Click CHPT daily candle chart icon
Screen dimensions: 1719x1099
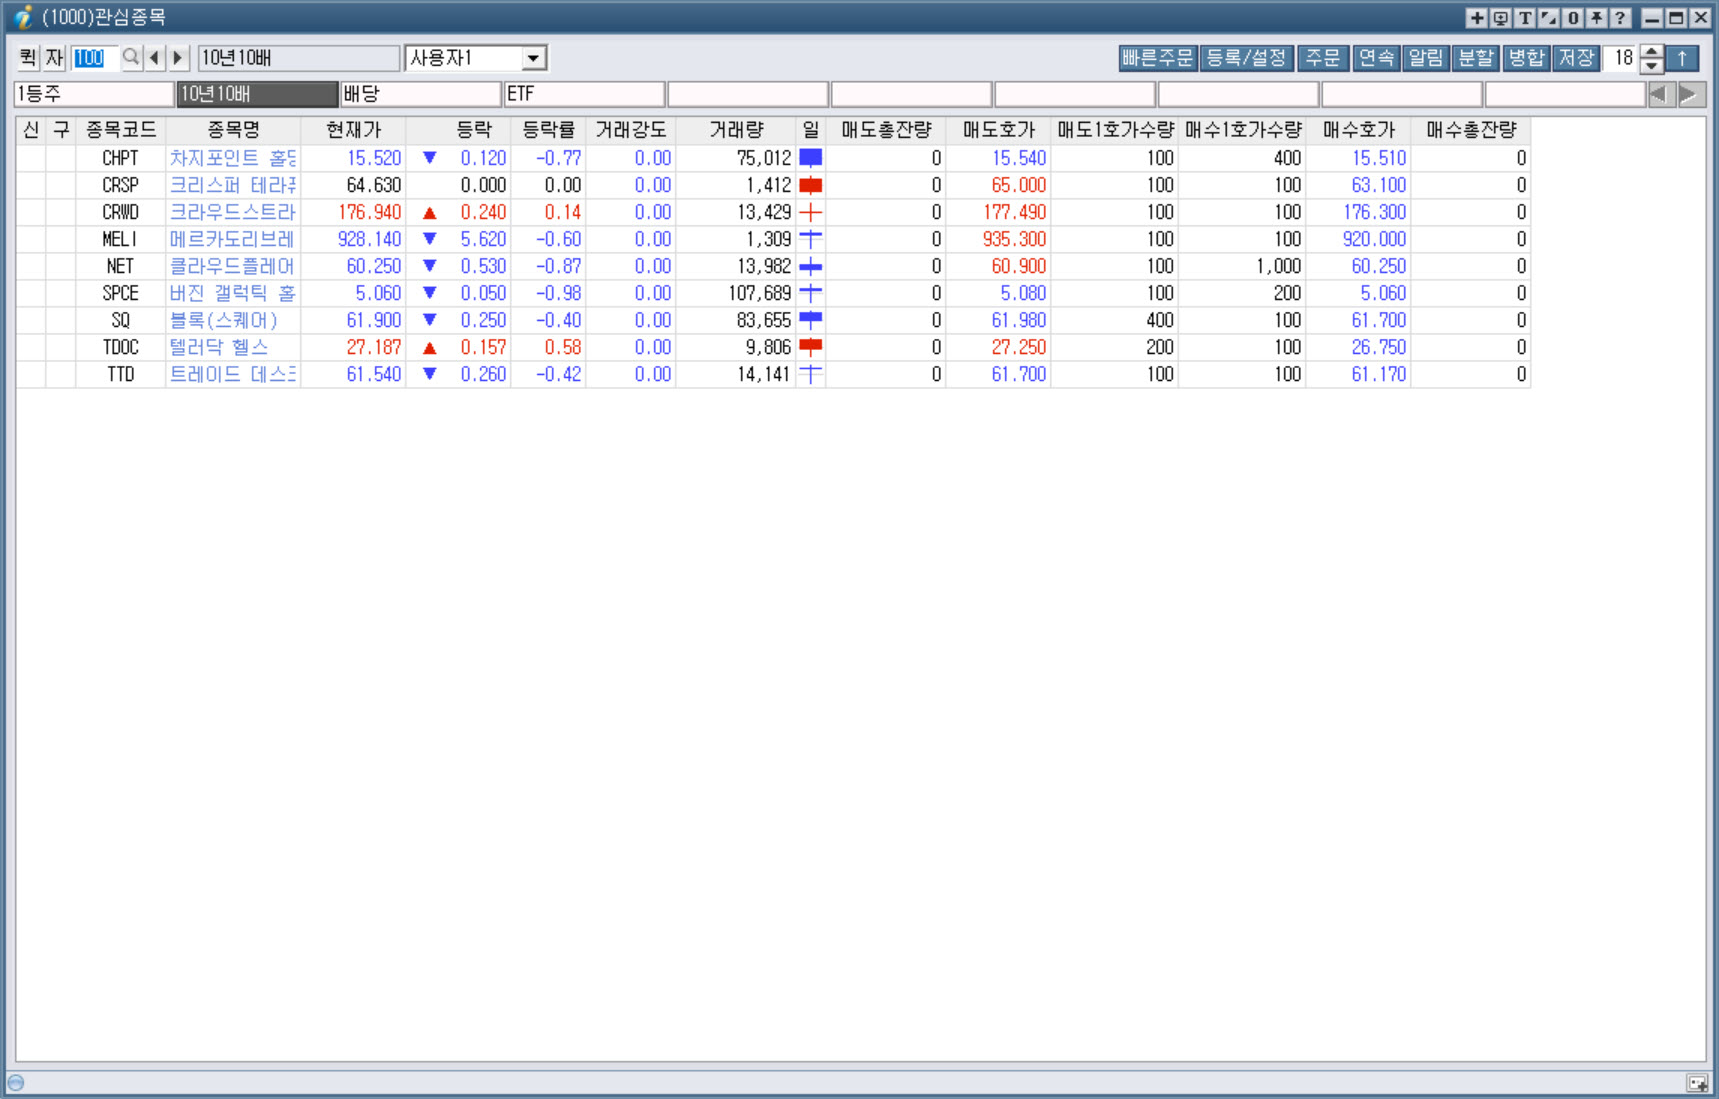click(x=811, y=158)
